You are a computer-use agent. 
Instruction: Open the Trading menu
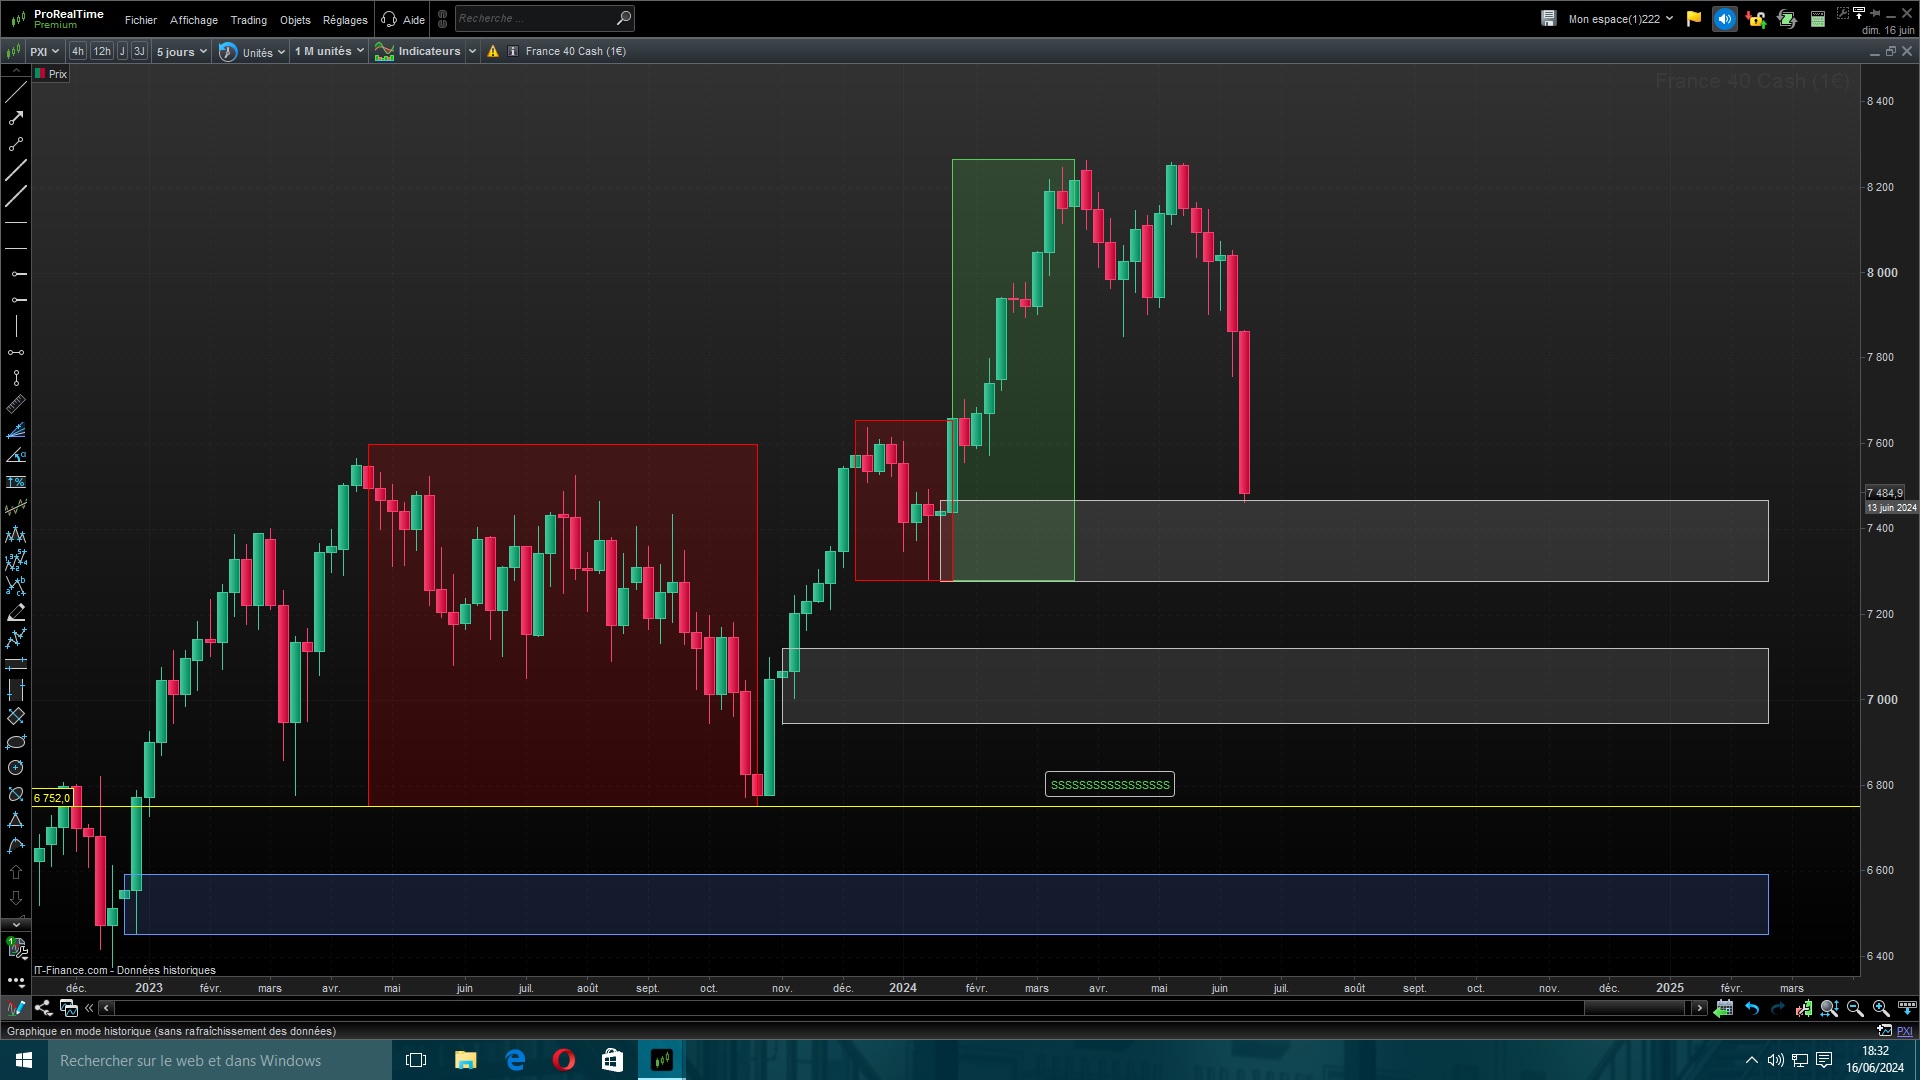(x=248, y=20)
